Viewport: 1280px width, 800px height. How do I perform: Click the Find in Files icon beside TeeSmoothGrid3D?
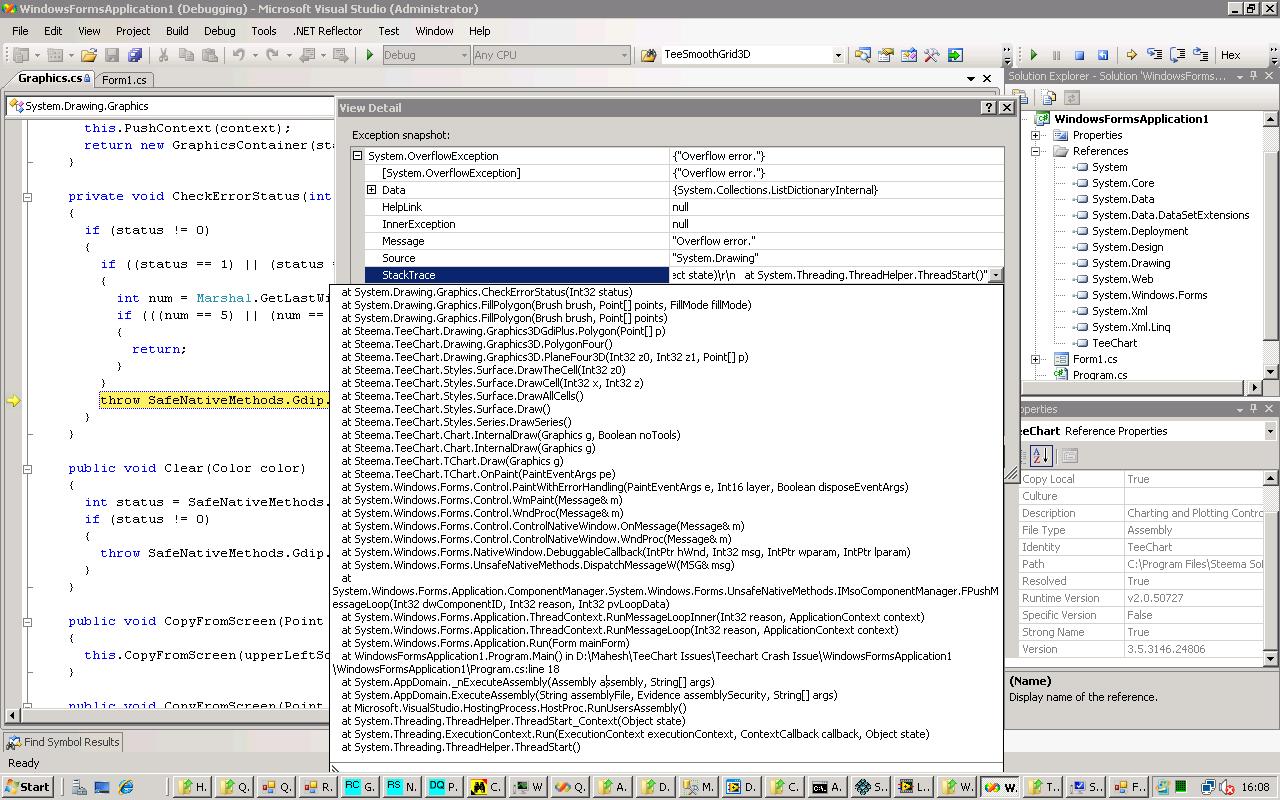coord(648,55)
